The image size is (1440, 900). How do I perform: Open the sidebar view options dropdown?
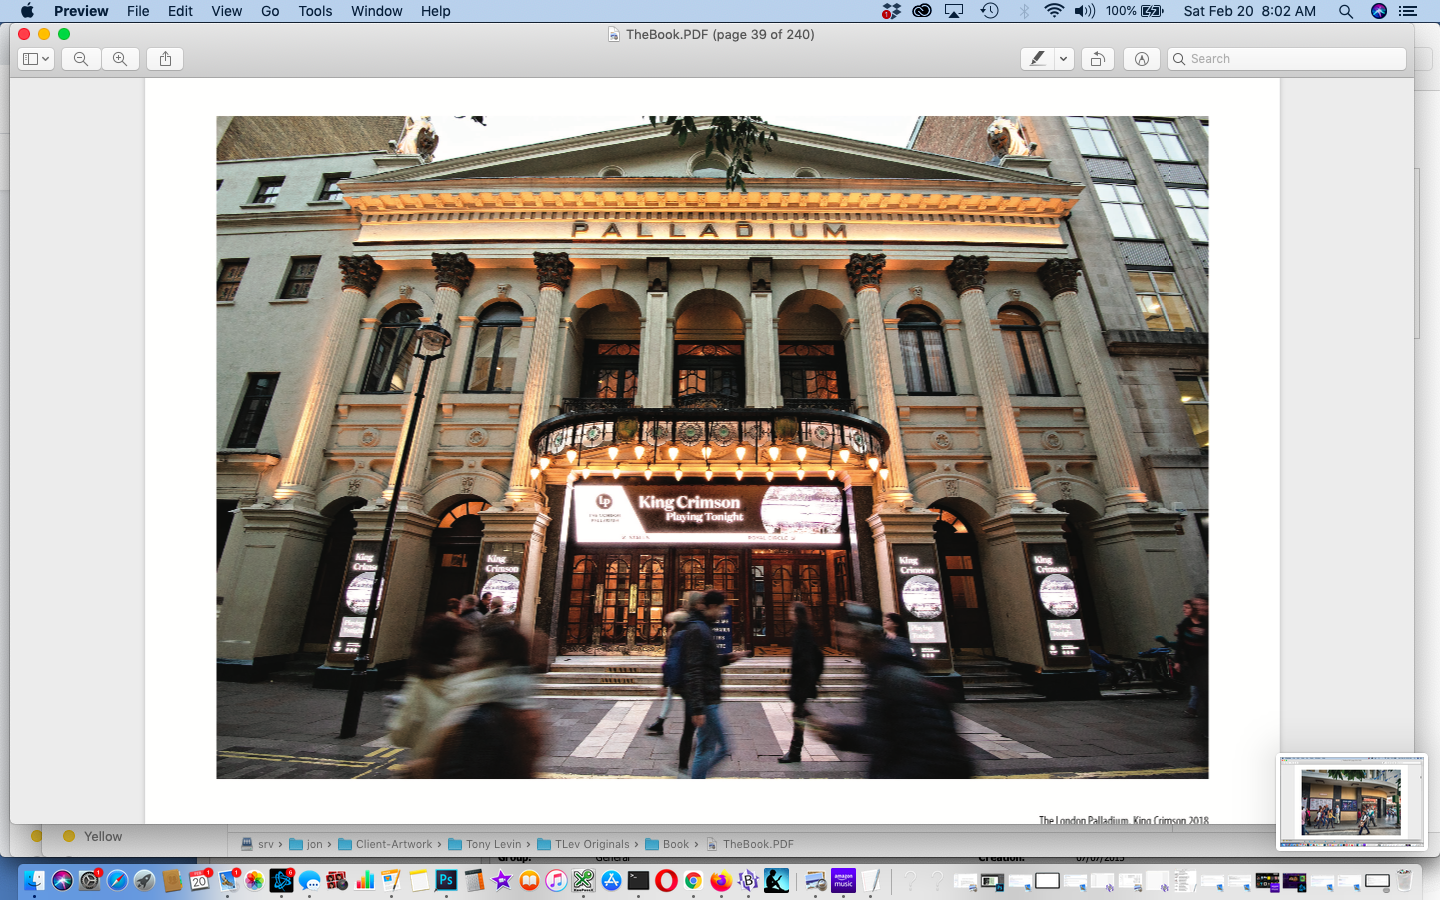[36, 59]
